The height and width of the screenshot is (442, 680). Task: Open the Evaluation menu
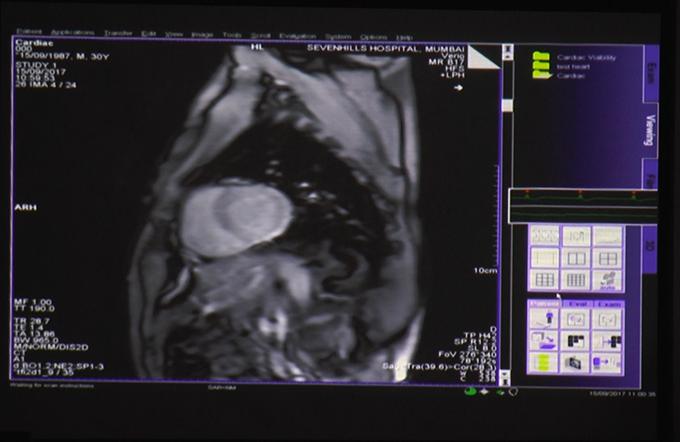(x=298, y=36)
